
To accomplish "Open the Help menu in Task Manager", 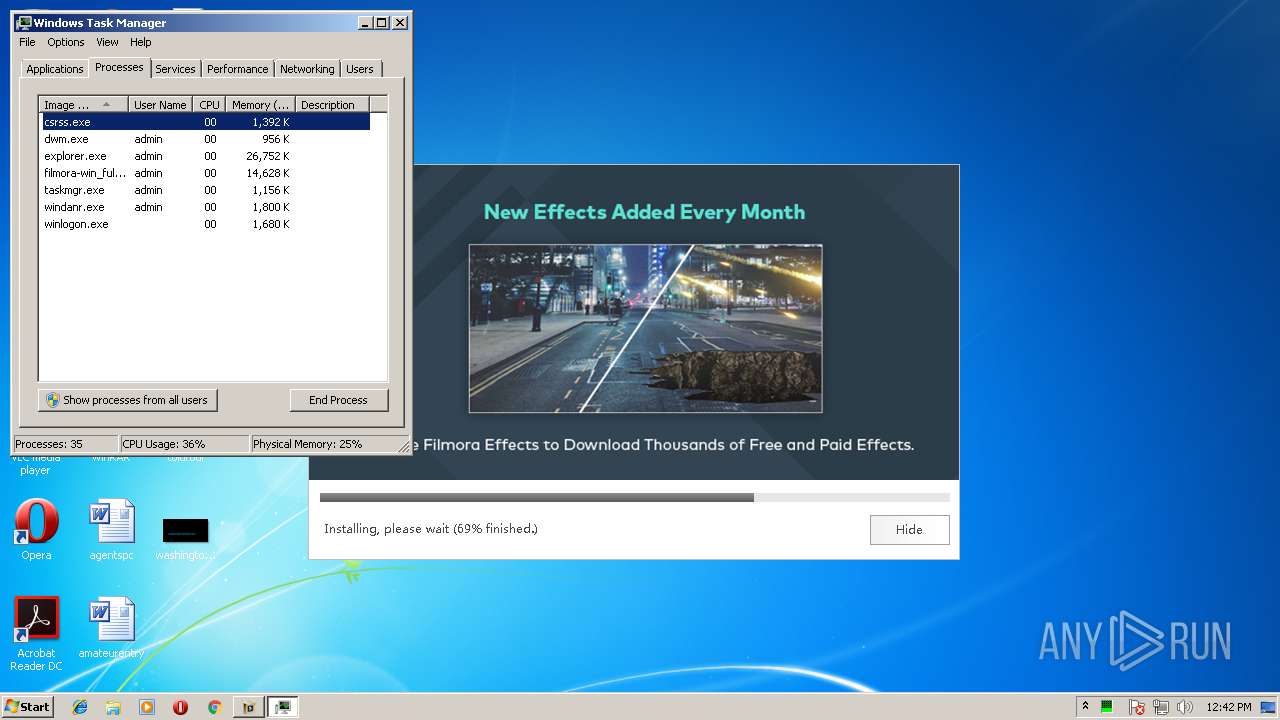I will coord(141,42).
